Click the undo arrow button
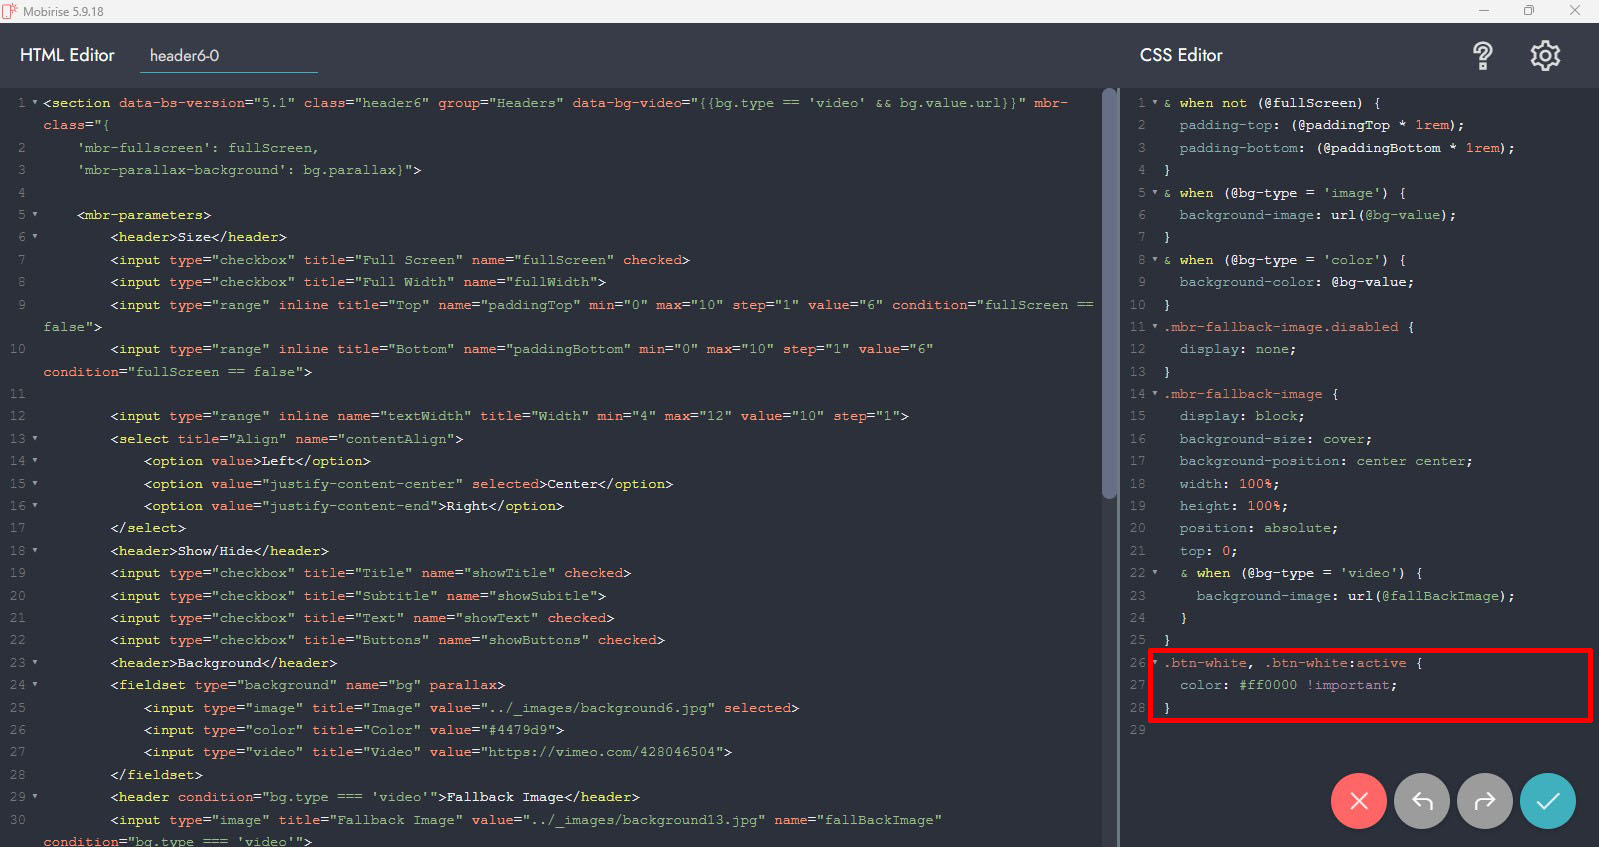 tap(1421, 801)
